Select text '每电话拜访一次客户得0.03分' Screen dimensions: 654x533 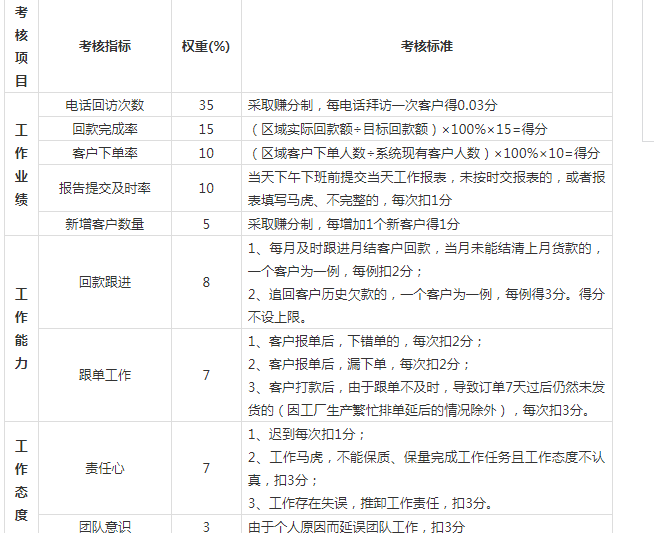(x=412, y=105)
